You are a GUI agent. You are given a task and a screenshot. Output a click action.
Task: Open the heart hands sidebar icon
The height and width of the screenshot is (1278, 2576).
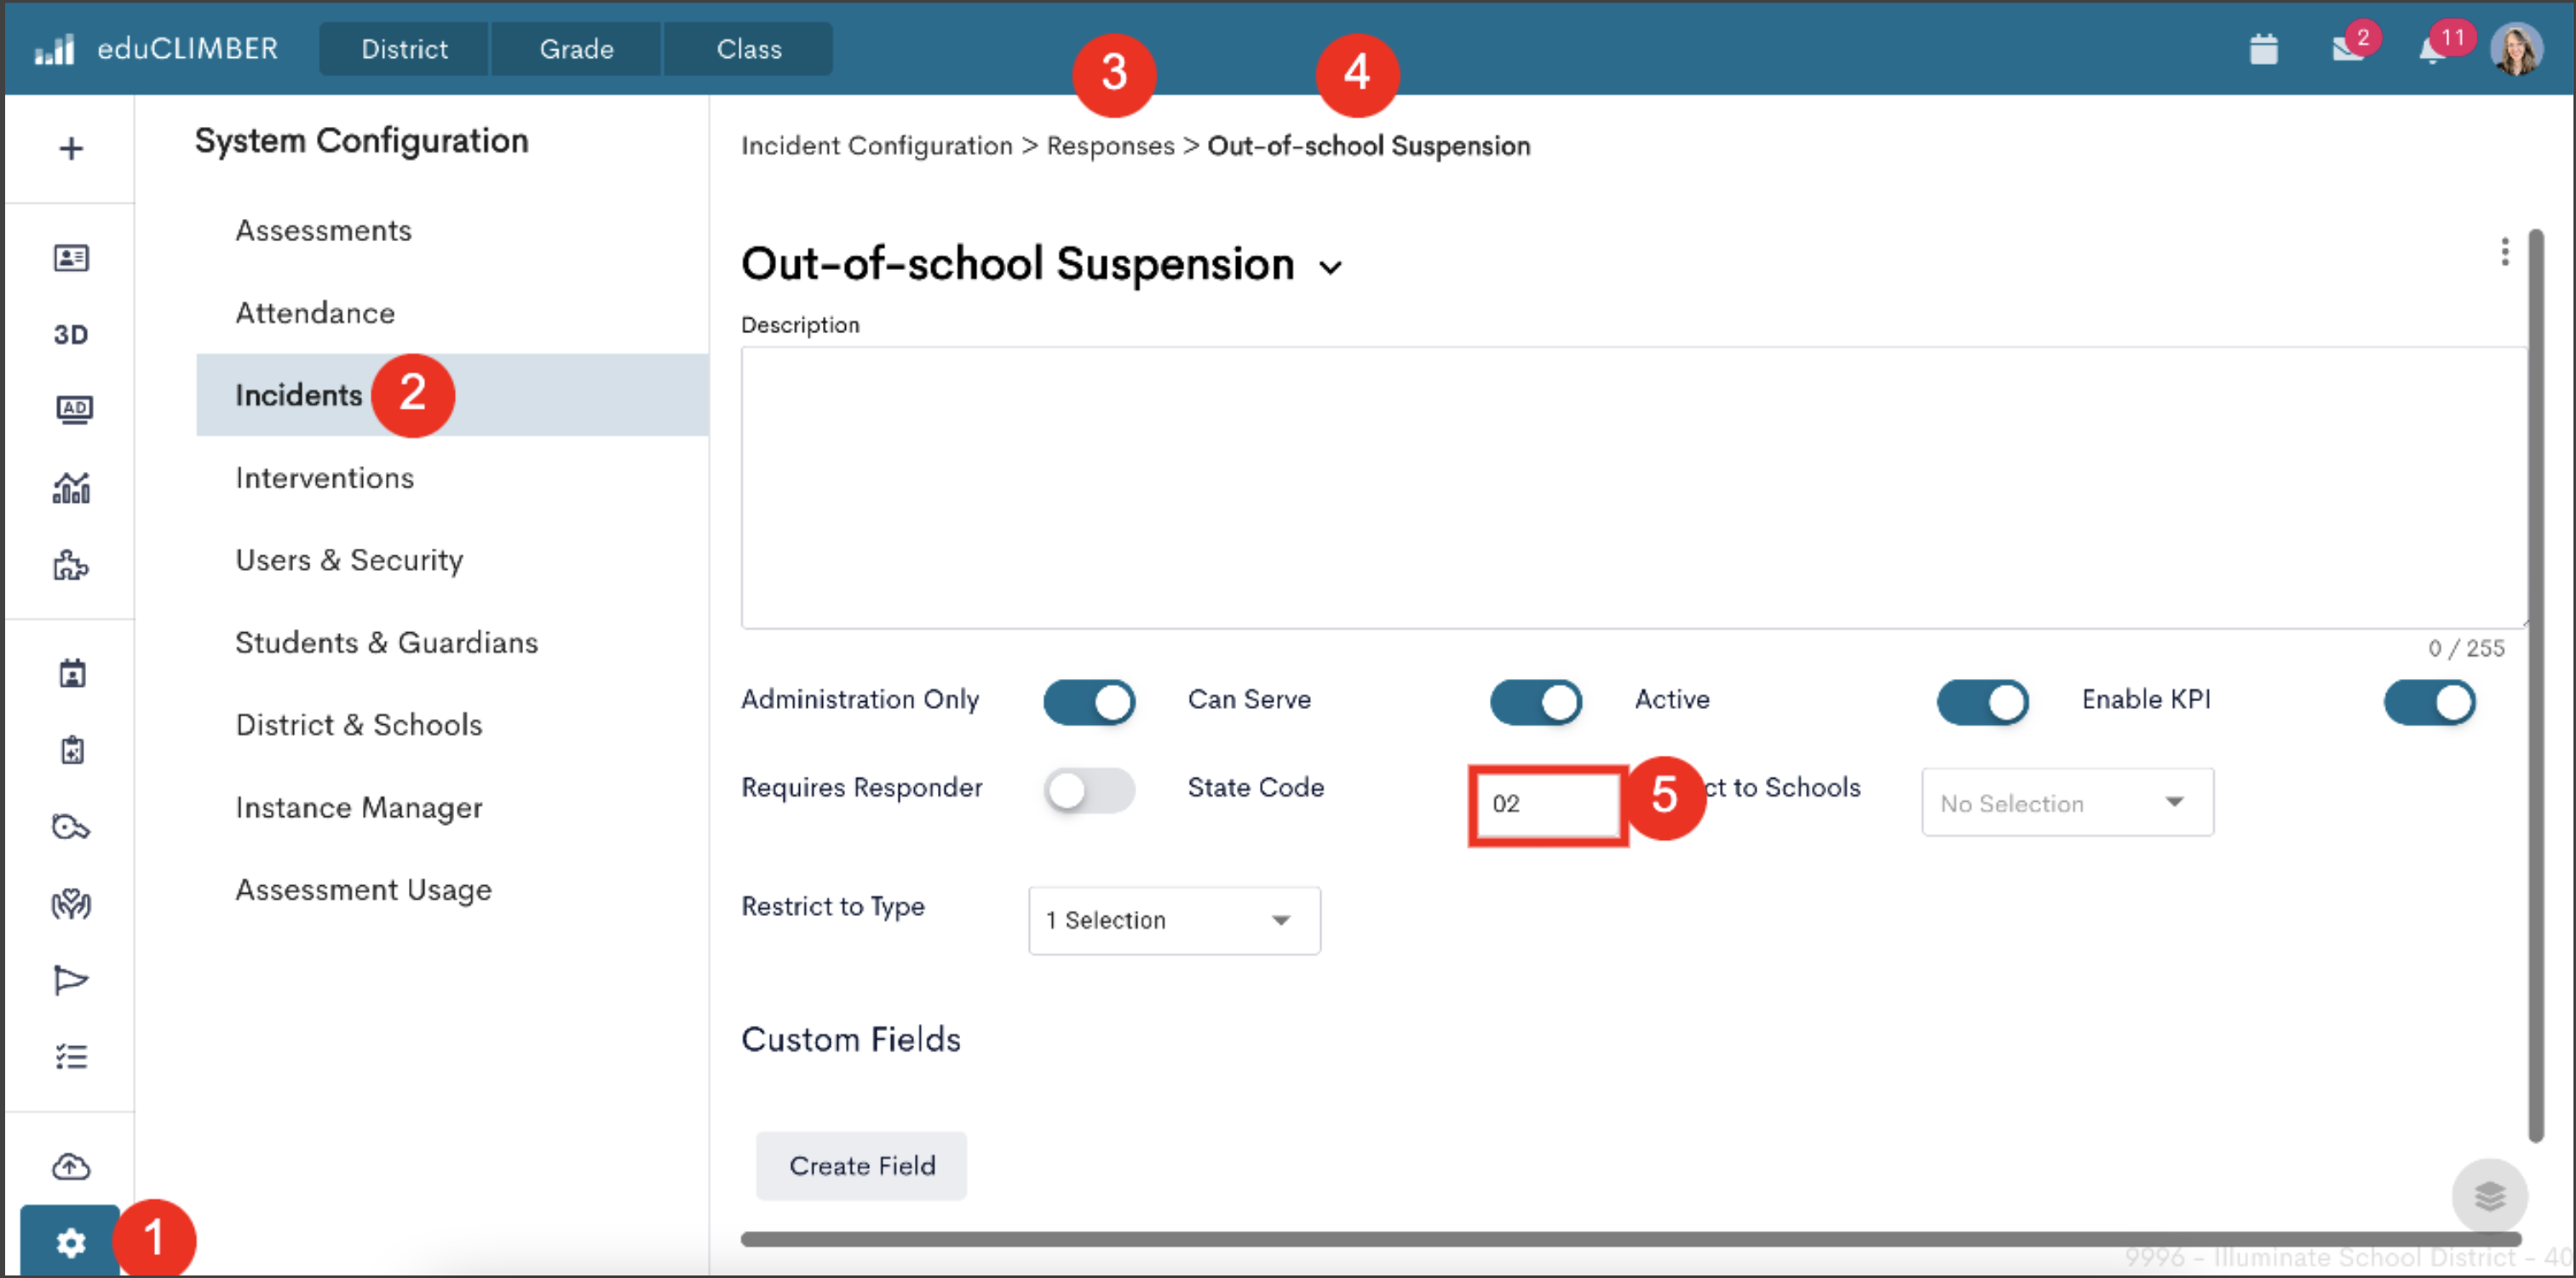[71, 904]
